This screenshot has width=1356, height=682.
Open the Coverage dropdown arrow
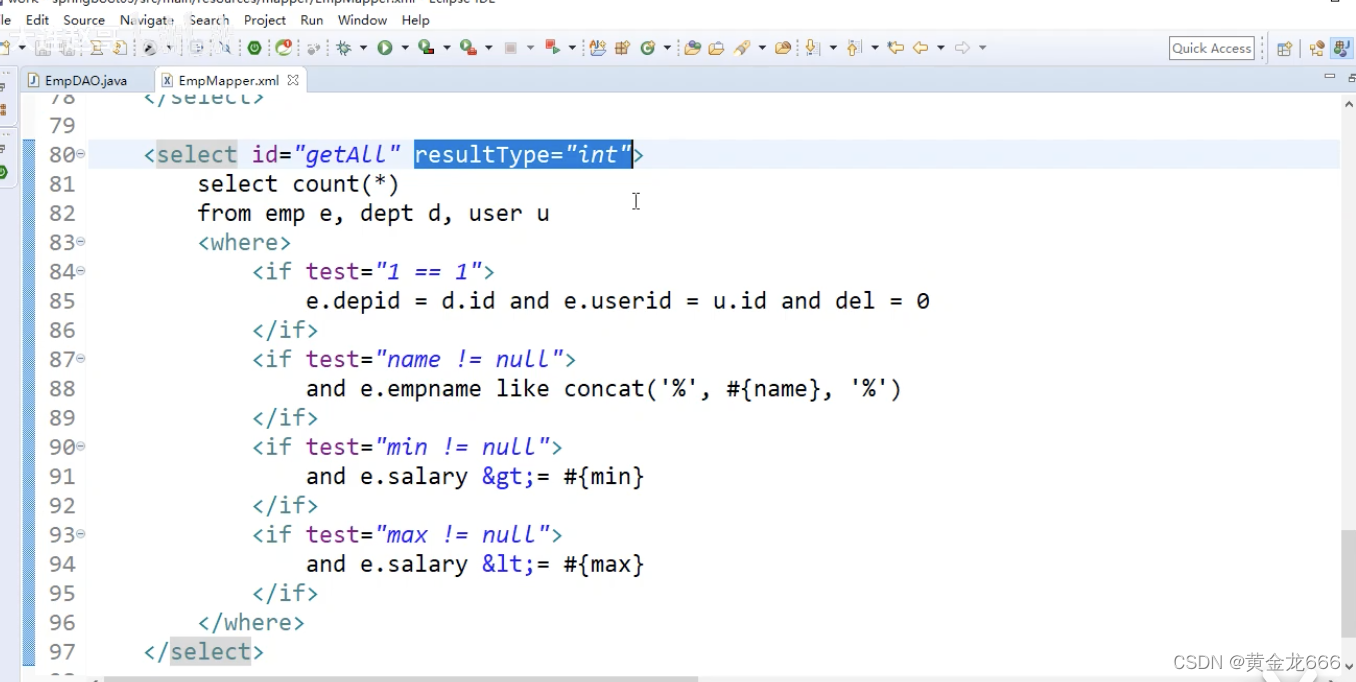(445, 48)
